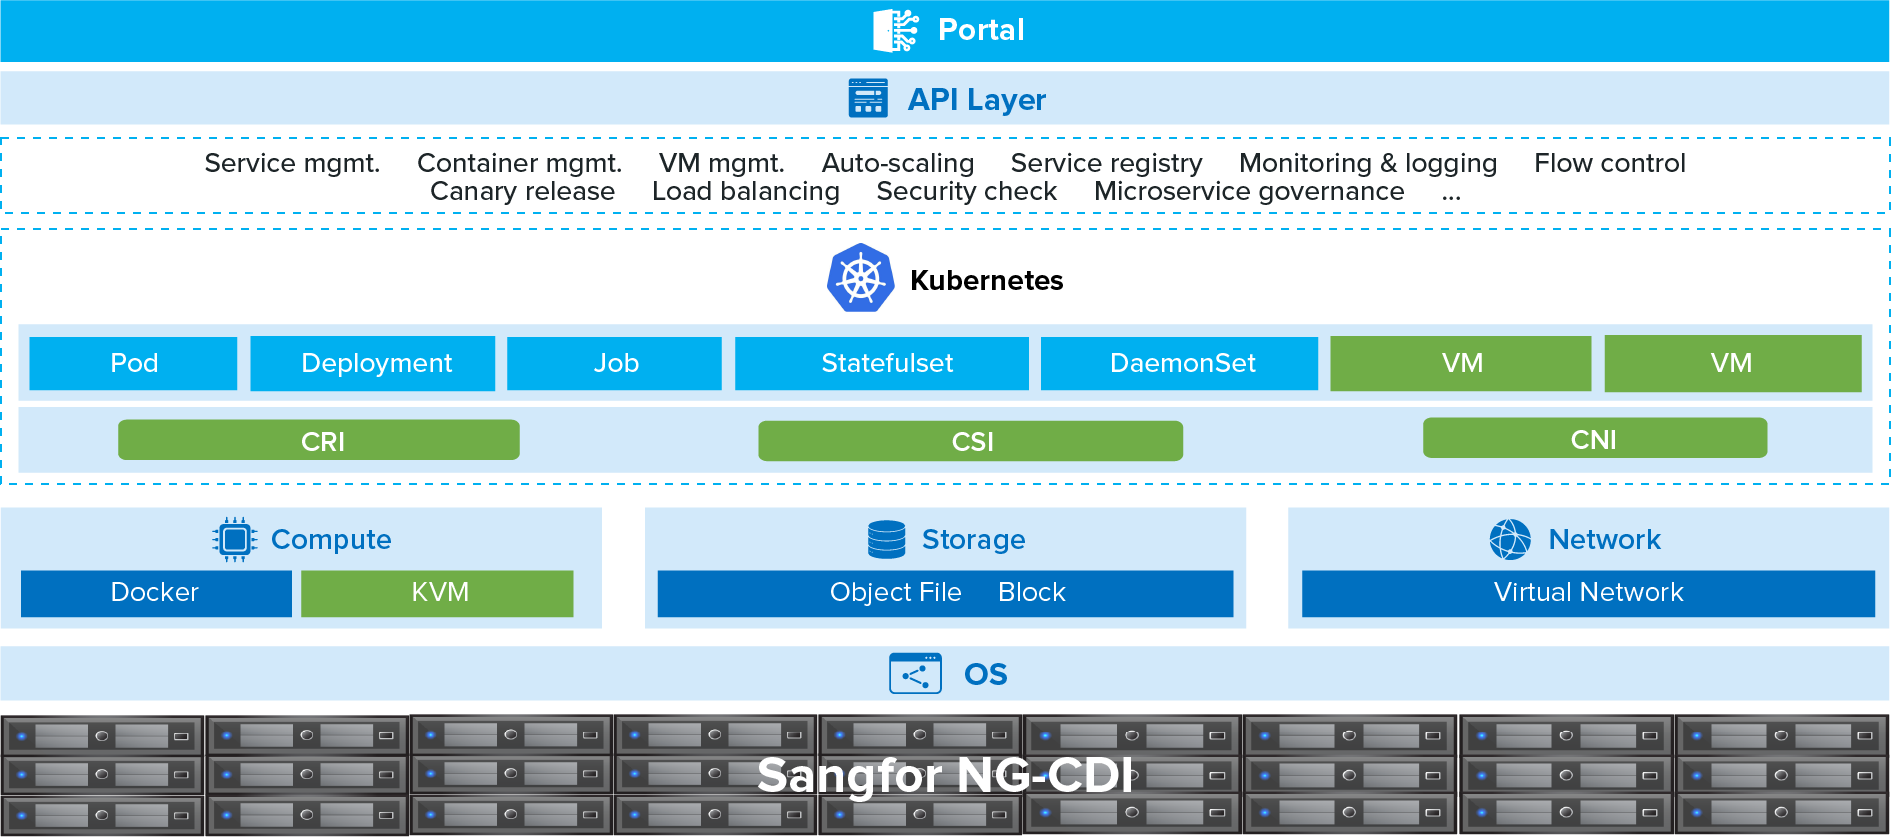Click the Storage database cylinder icon

coord(887,539)
